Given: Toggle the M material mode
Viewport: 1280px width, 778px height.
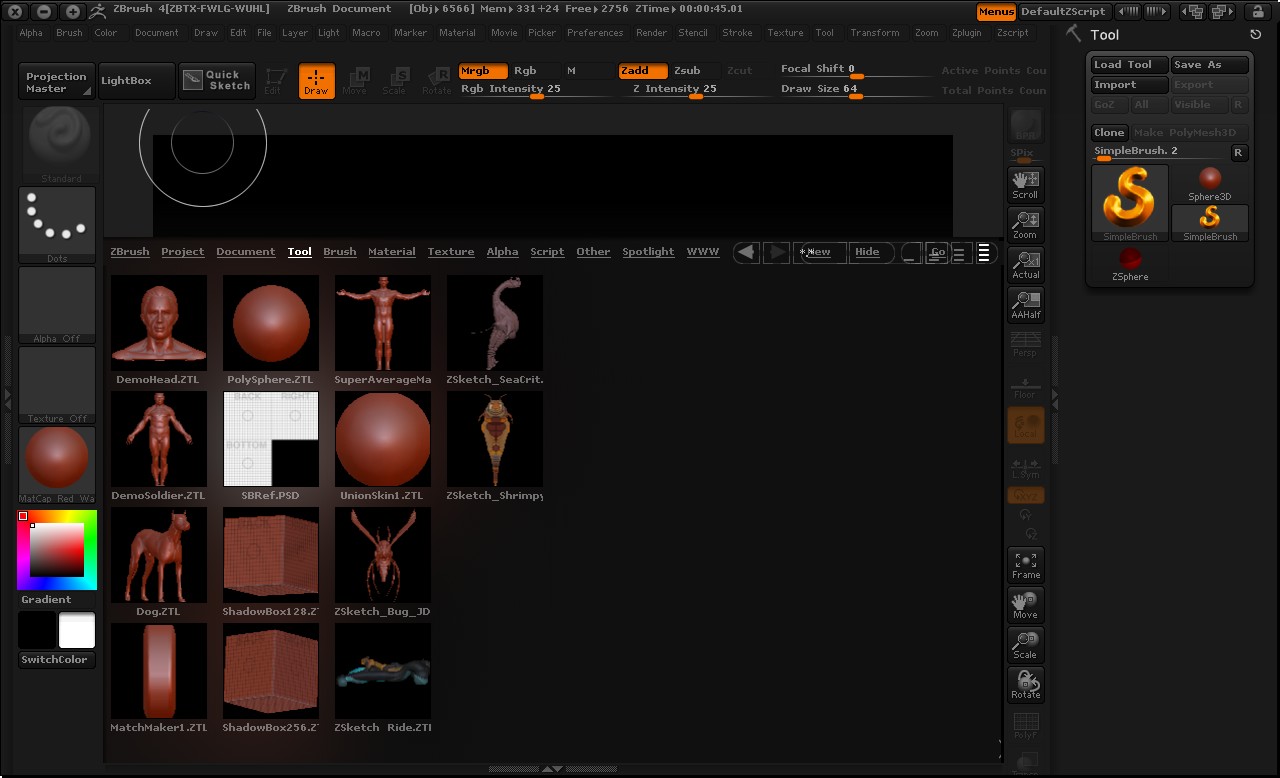Looking at the screenshot, I should pyautogui.click(x=571, y=71).
